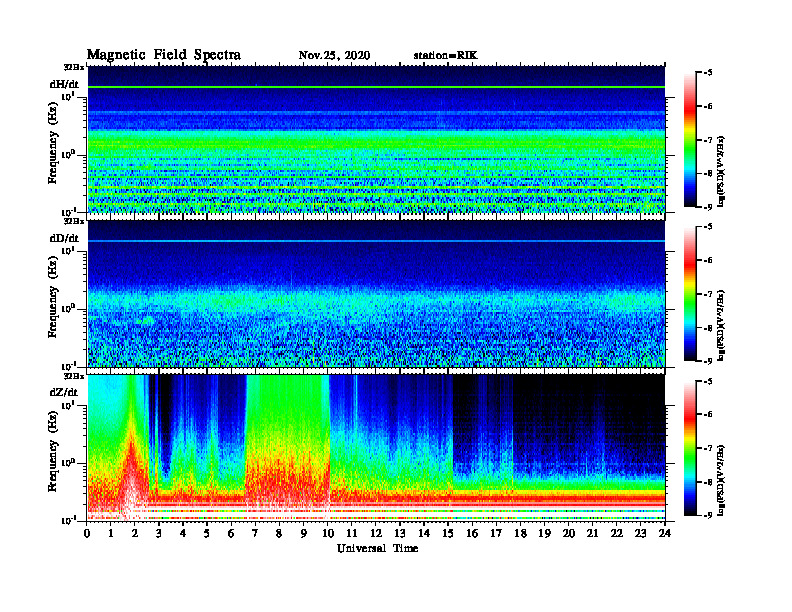Click the dH/dt spectrogram plot
Screen dimensions: 792x612
[376, 139]
